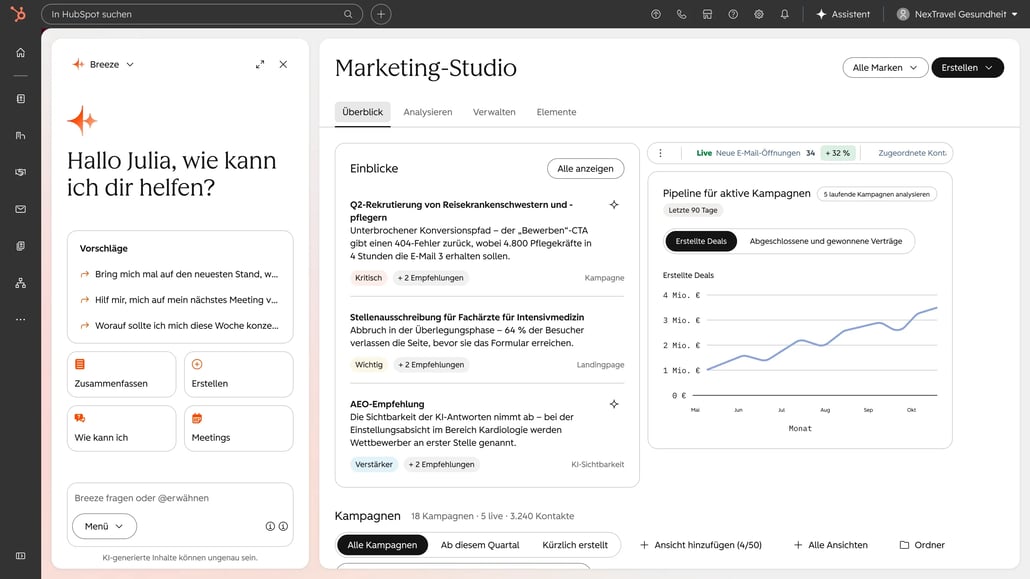
Task: Click the upgrade arrow icon in top bar
Action: 656,14
